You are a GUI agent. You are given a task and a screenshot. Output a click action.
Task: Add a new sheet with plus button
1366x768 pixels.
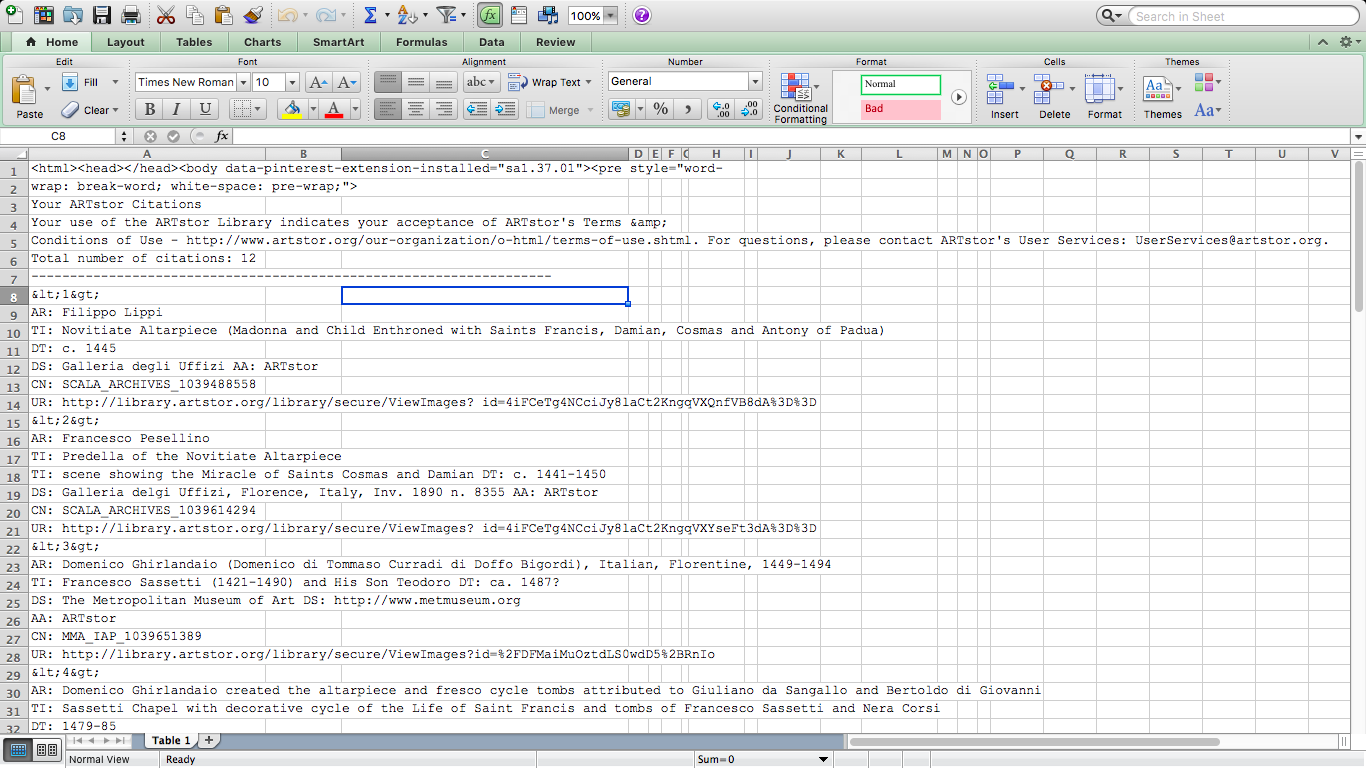(x=209, y=740)
